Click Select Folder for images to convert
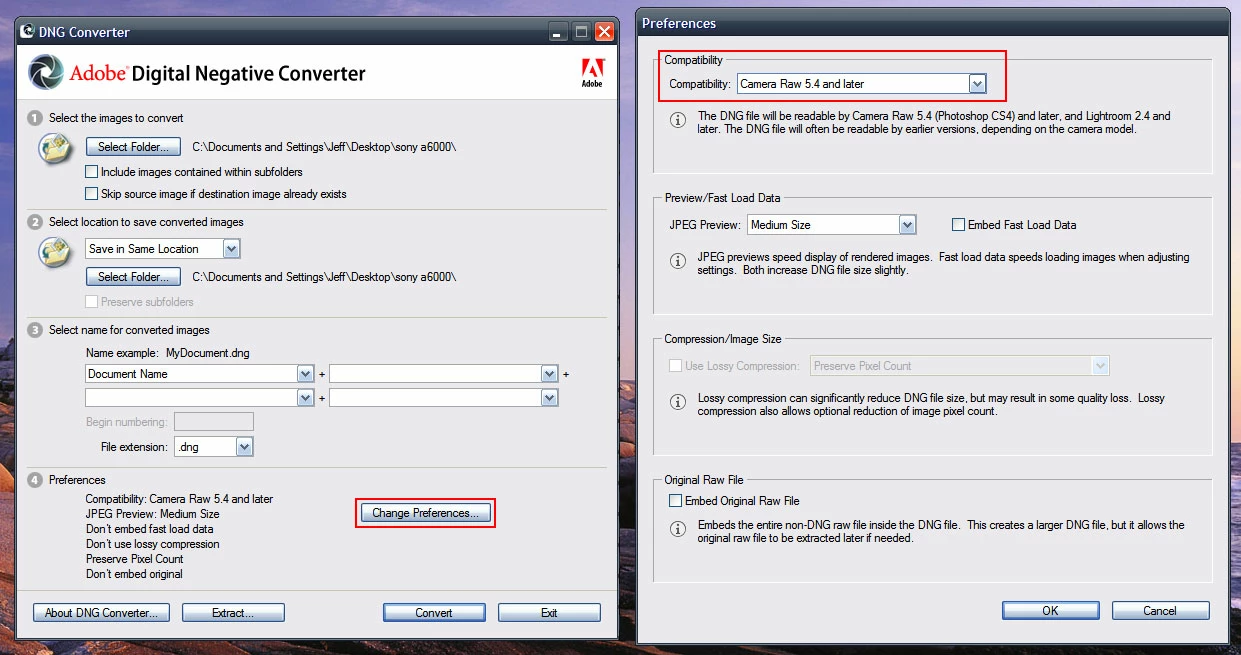This screenshot has height=655, width=1241. [133, 147]
